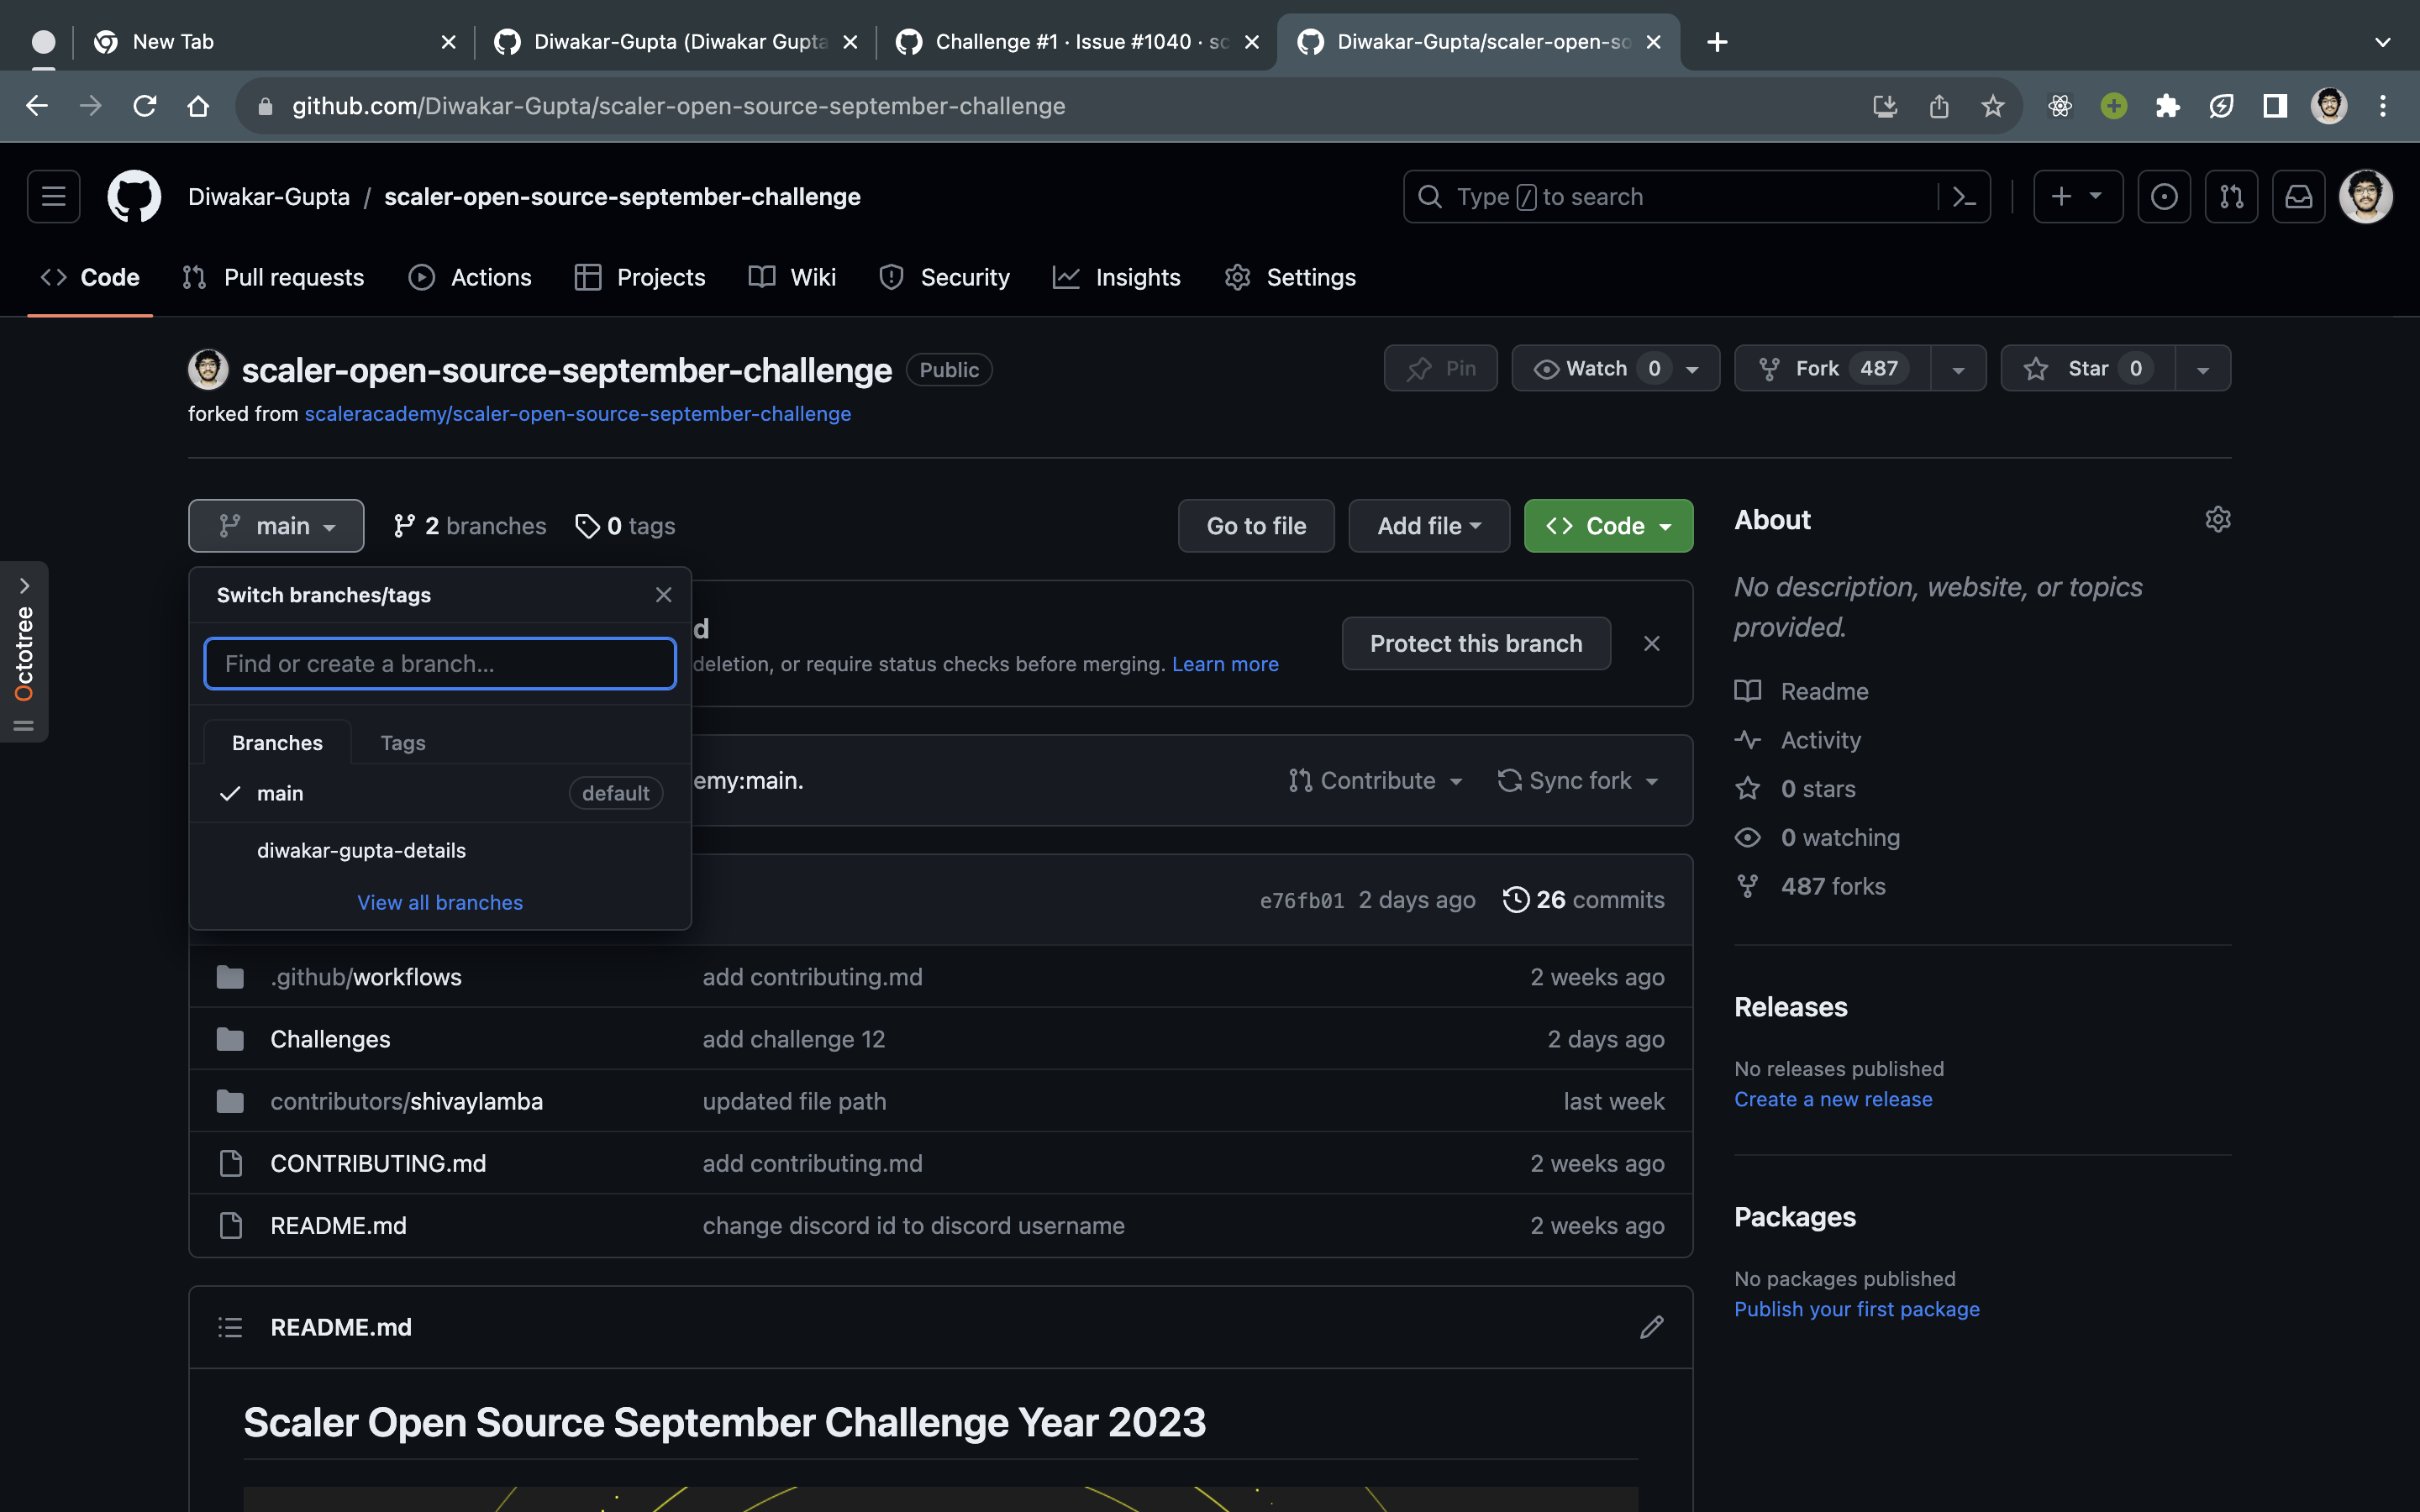
Task: Open notifications inbox icon
Action: [x=2299, y=196]
